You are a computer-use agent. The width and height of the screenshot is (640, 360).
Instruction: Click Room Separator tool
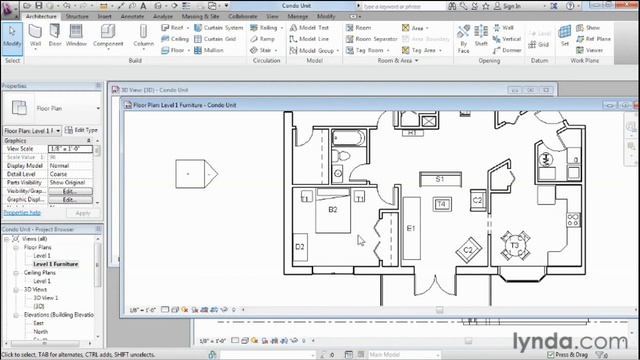(x=371, y=39)
